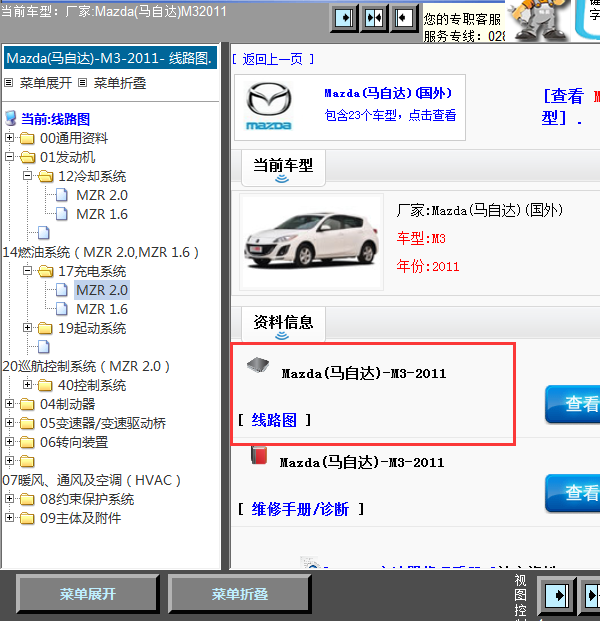This screenshot has height=621, width=600.
Task: Click the right-arrow view button in top toolbar
Action: (344, 18)
